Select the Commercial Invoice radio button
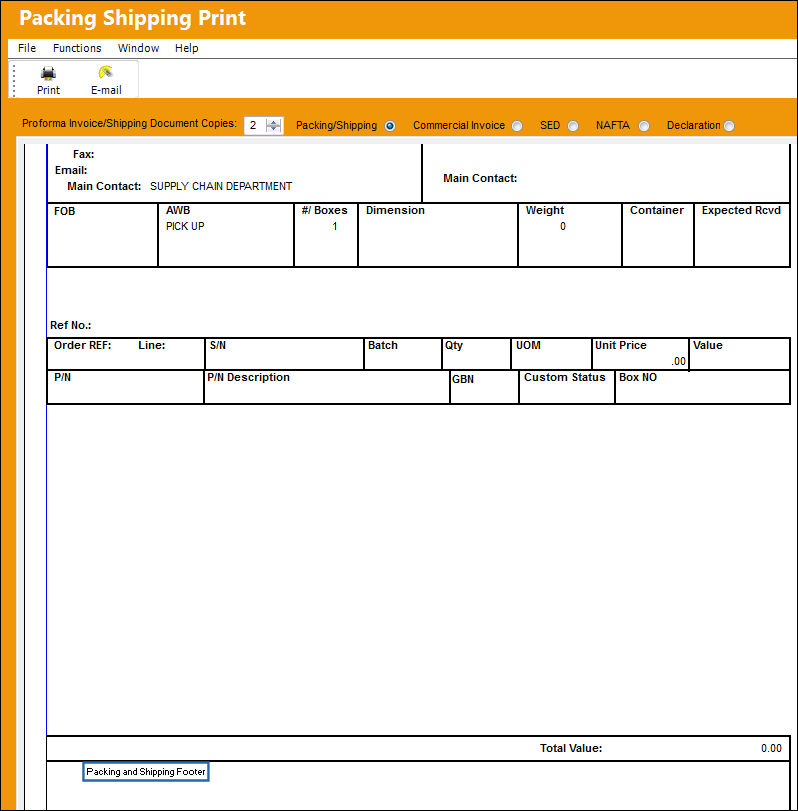The height and width of the screenshot is (811, 798). click(517, 126)
